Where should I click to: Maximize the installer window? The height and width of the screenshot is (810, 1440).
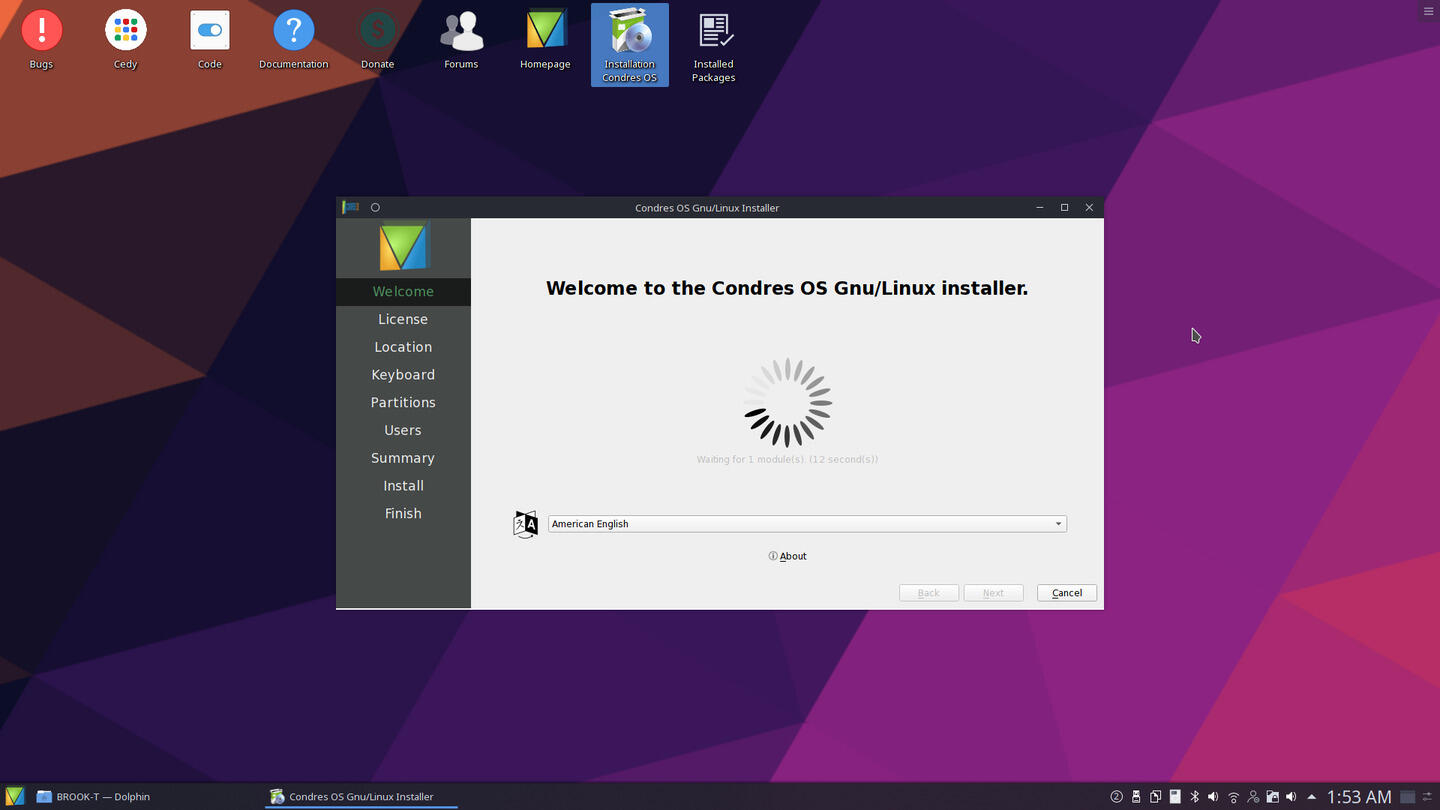(x=1064, y=207)
